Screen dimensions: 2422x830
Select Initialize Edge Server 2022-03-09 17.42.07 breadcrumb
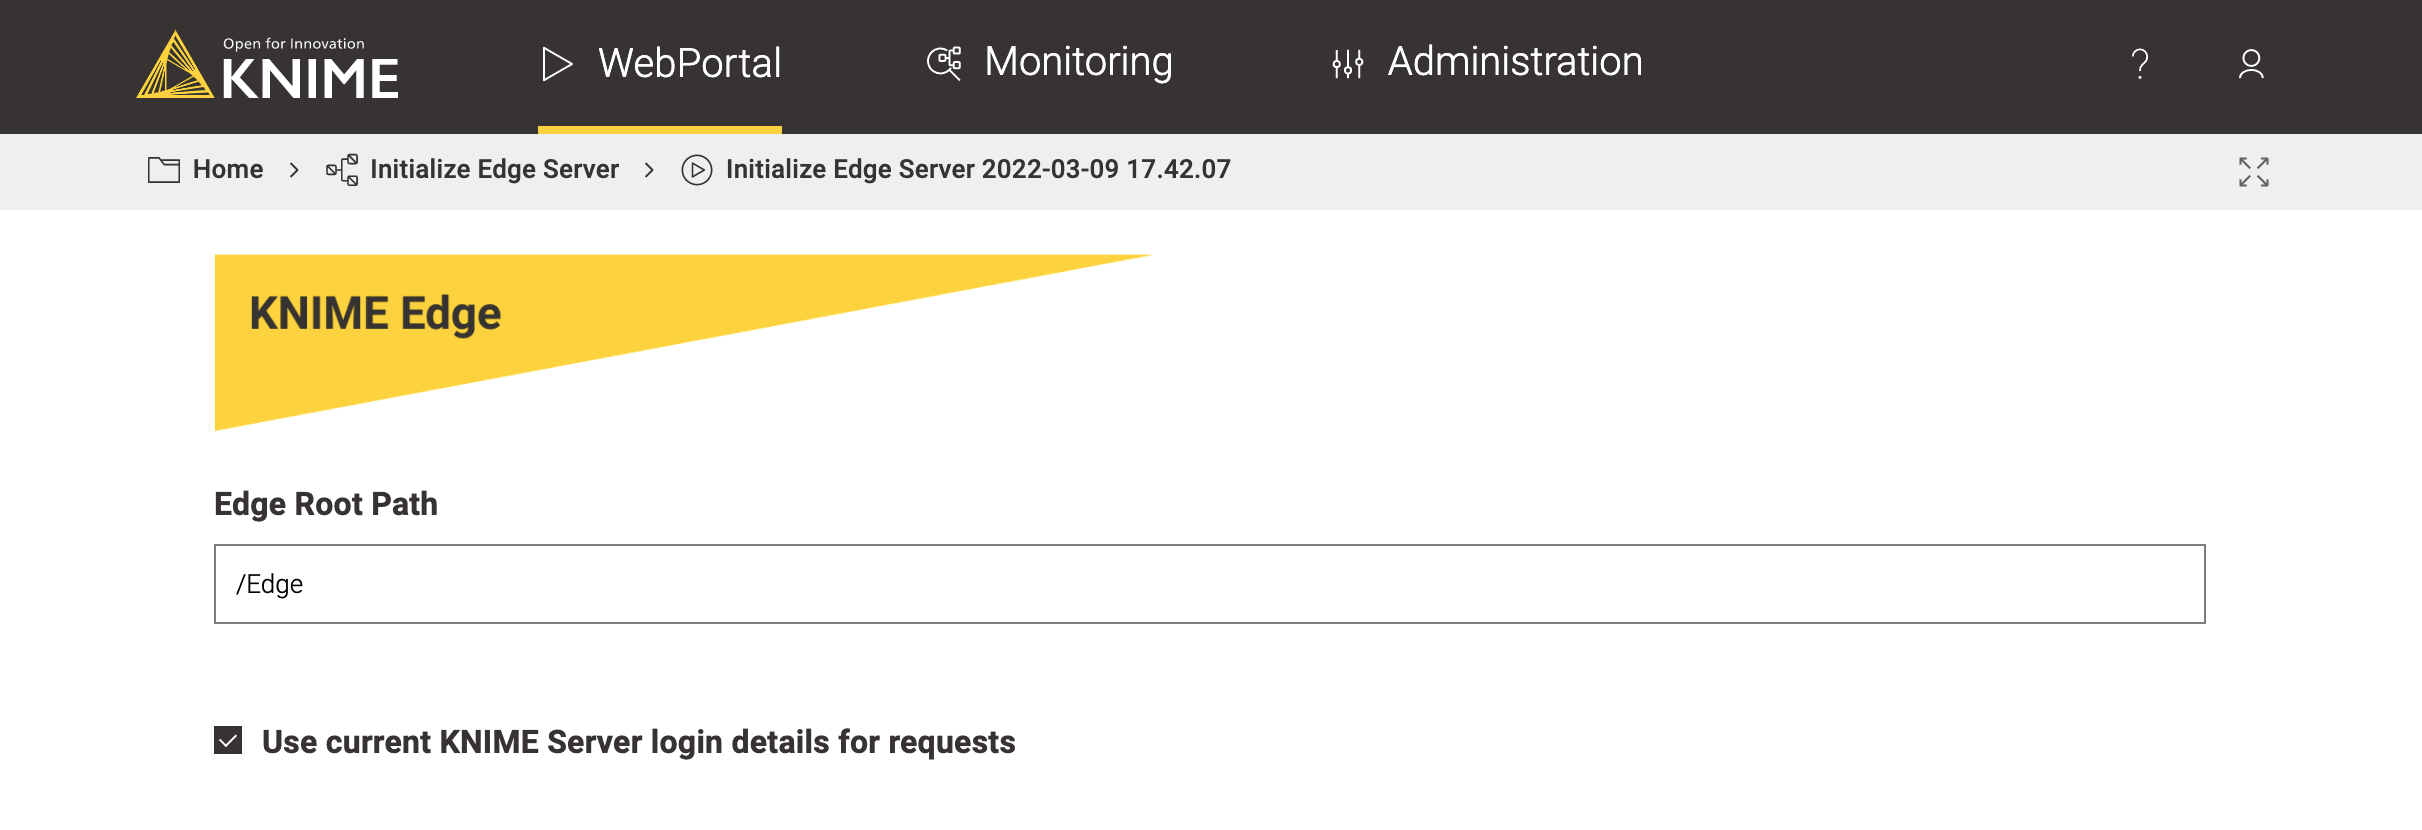[x=978, y=169]
